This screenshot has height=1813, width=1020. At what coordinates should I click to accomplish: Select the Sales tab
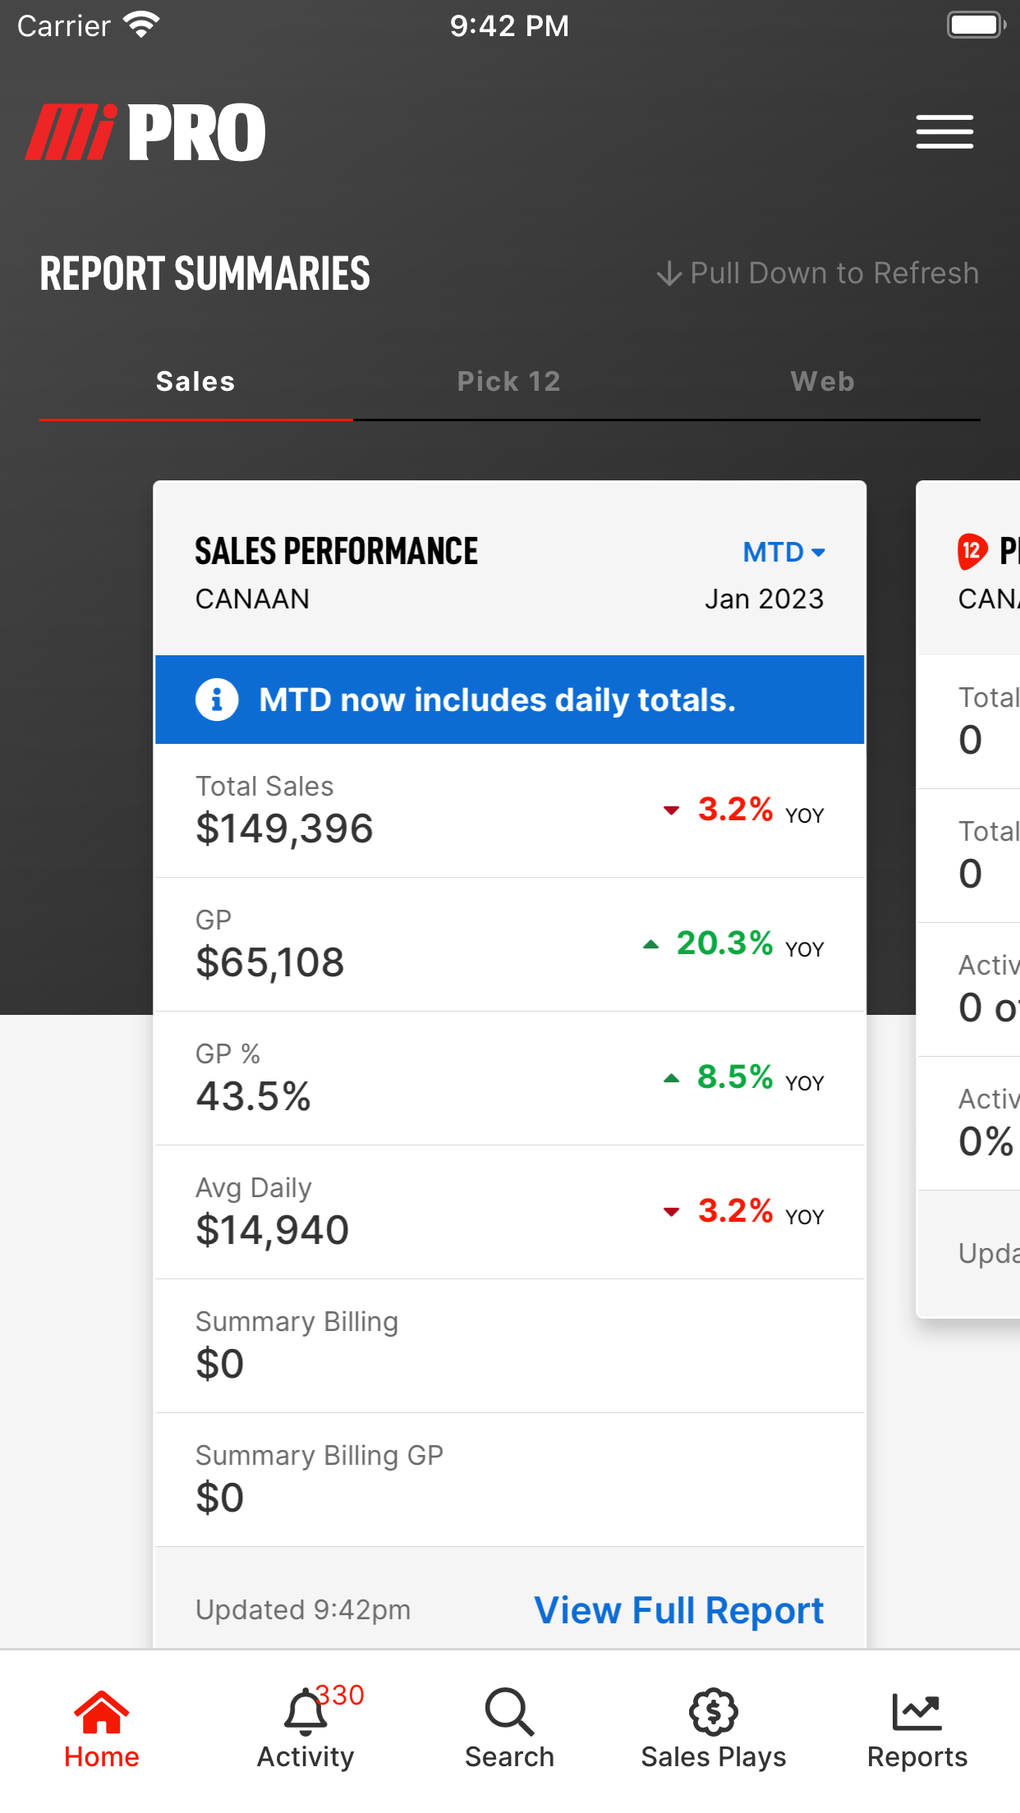[x=196, y=382]
